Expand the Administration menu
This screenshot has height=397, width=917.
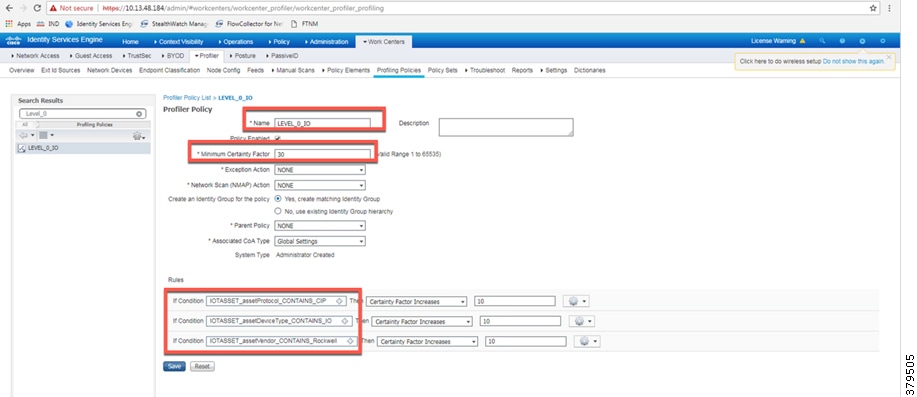pos(326,42)
